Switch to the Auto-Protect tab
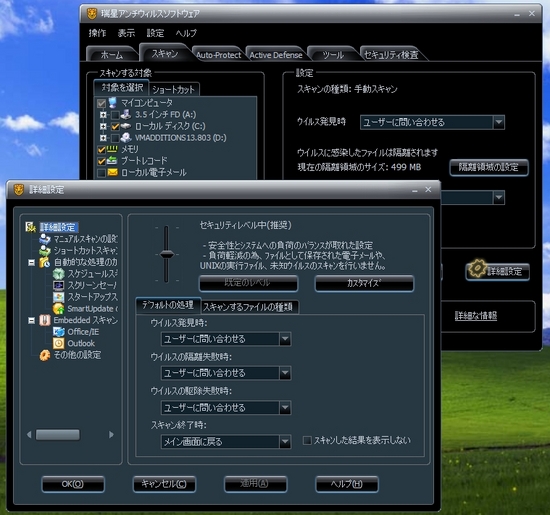 coord(219,55)
